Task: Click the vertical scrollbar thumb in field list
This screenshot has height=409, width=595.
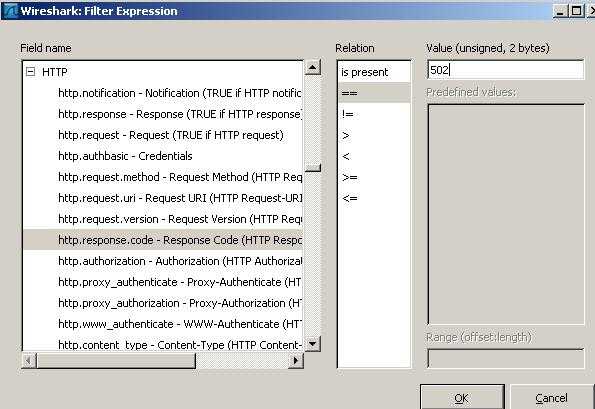Action: pos(313,167)
